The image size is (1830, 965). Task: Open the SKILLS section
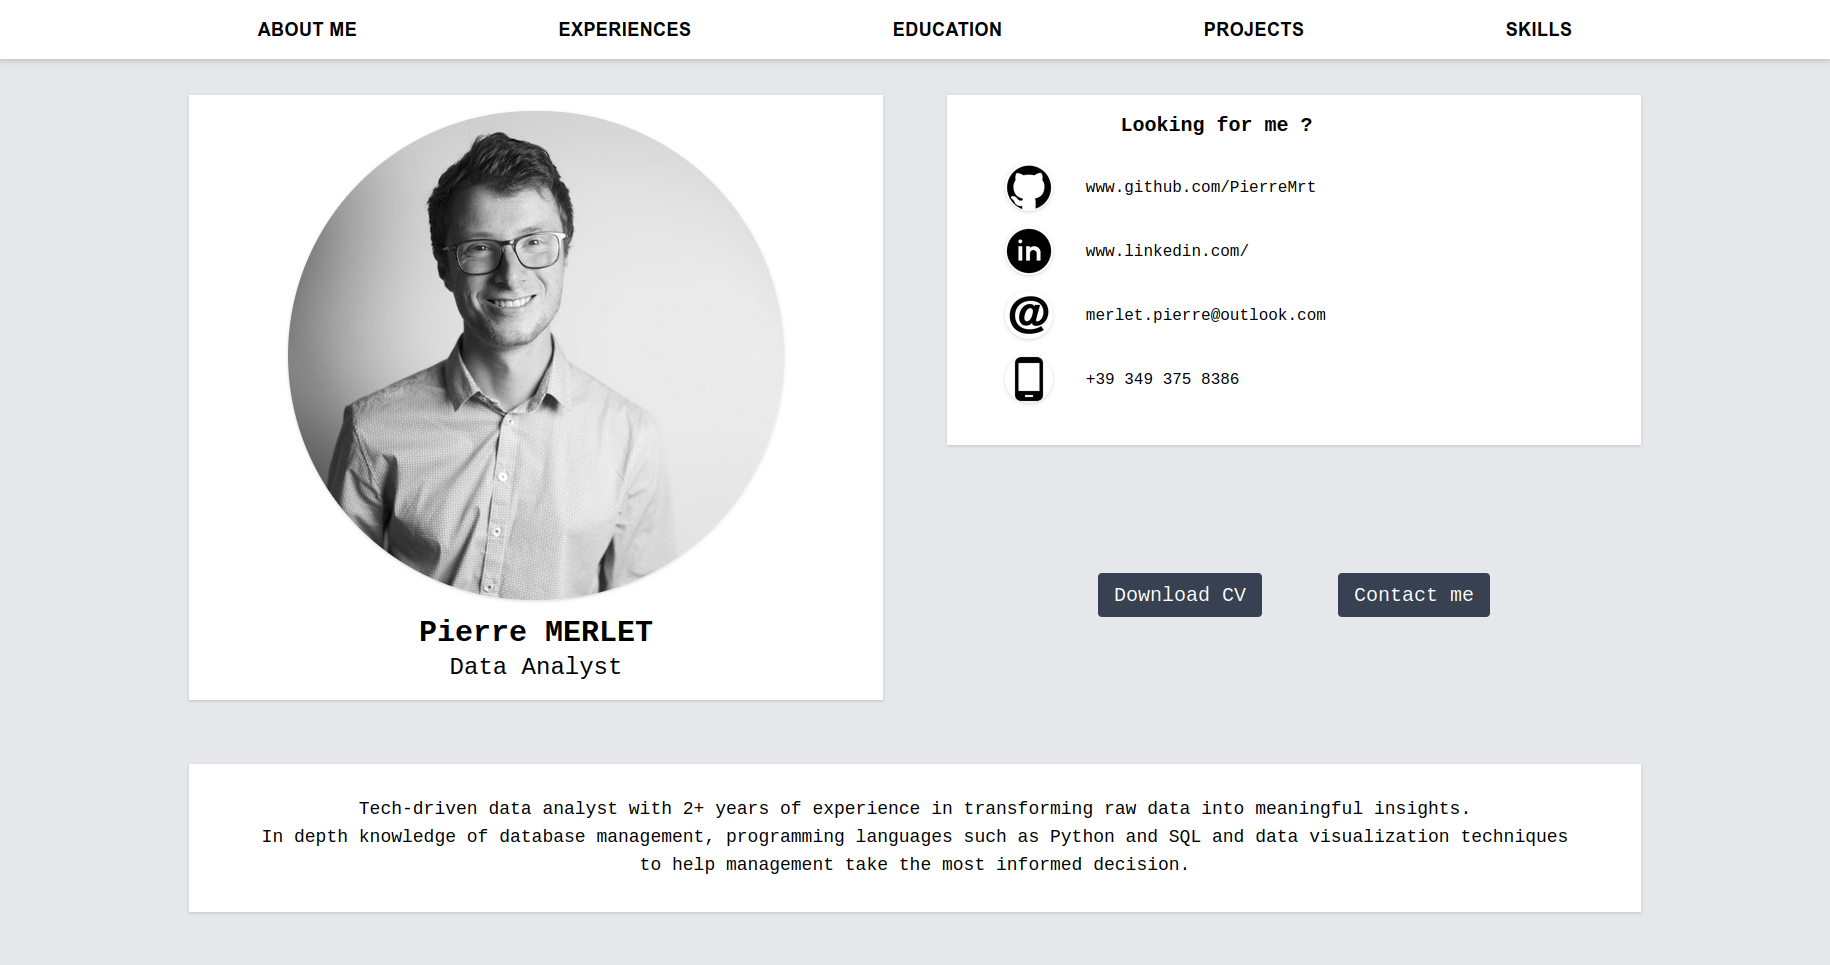(1538, 29)
